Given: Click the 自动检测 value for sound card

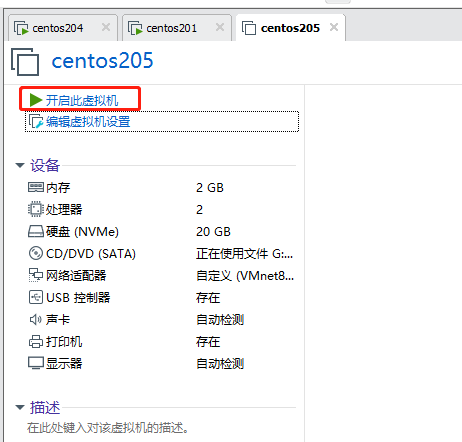Looking at the screenshot, I should (x=220, y=320).
